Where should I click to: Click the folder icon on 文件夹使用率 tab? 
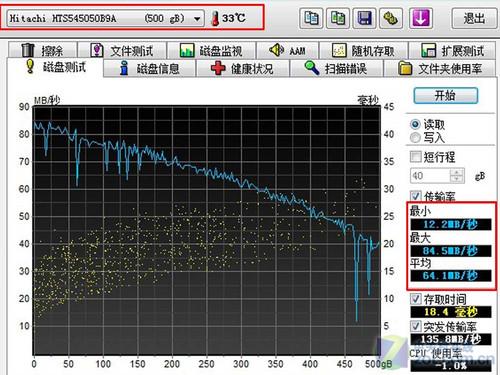click(x=405, y=68)
